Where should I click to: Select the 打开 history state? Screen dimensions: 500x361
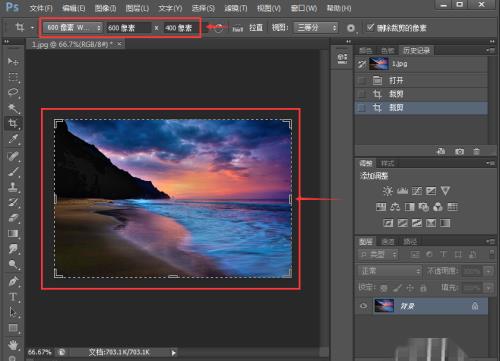point(421,80)
